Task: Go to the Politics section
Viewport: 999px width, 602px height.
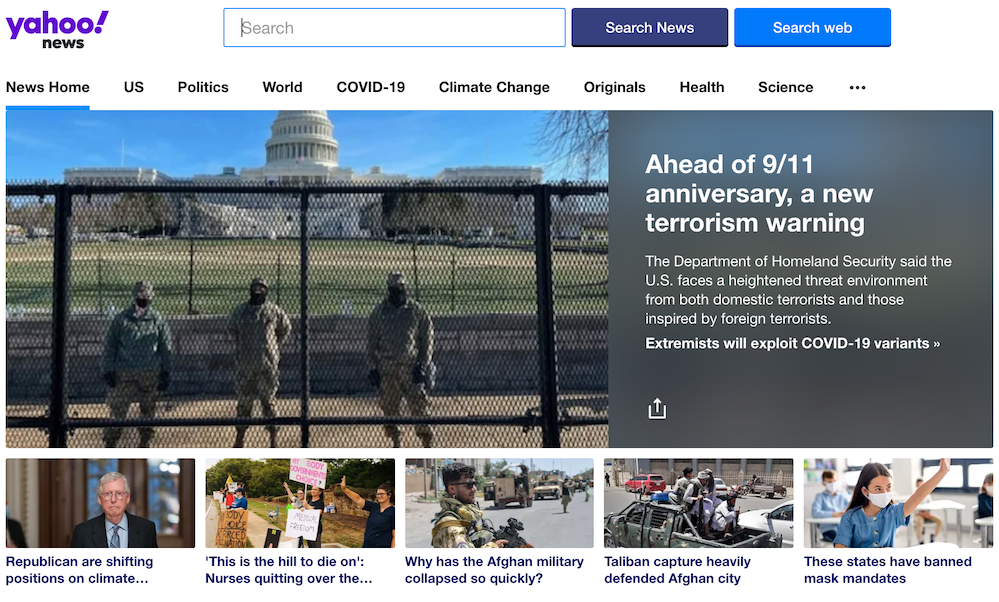Action: tap(203, 88)
